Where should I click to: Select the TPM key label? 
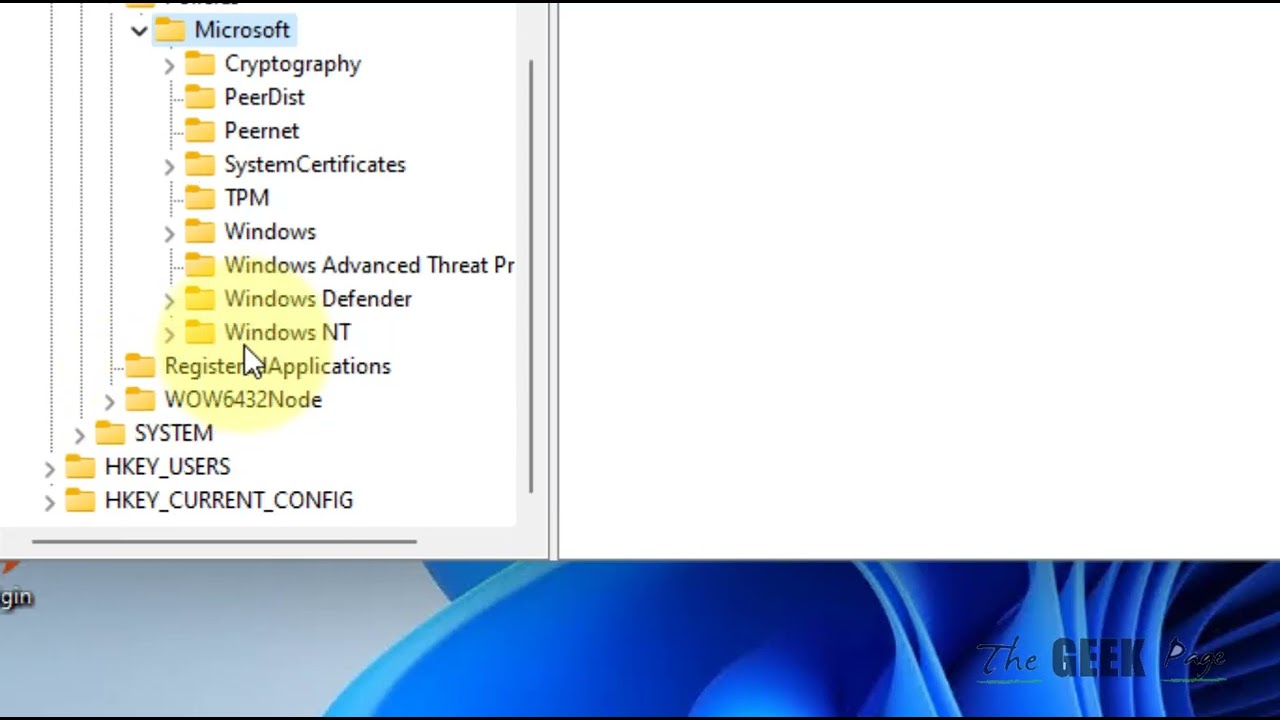tap(246, 198)
